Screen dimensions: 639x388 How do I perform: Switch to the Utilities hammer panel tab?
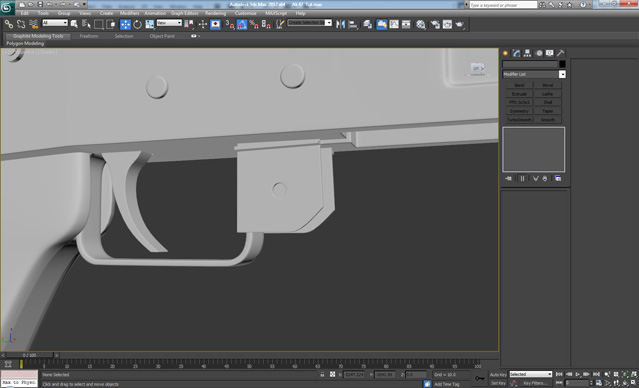click(x=560, y=53)
